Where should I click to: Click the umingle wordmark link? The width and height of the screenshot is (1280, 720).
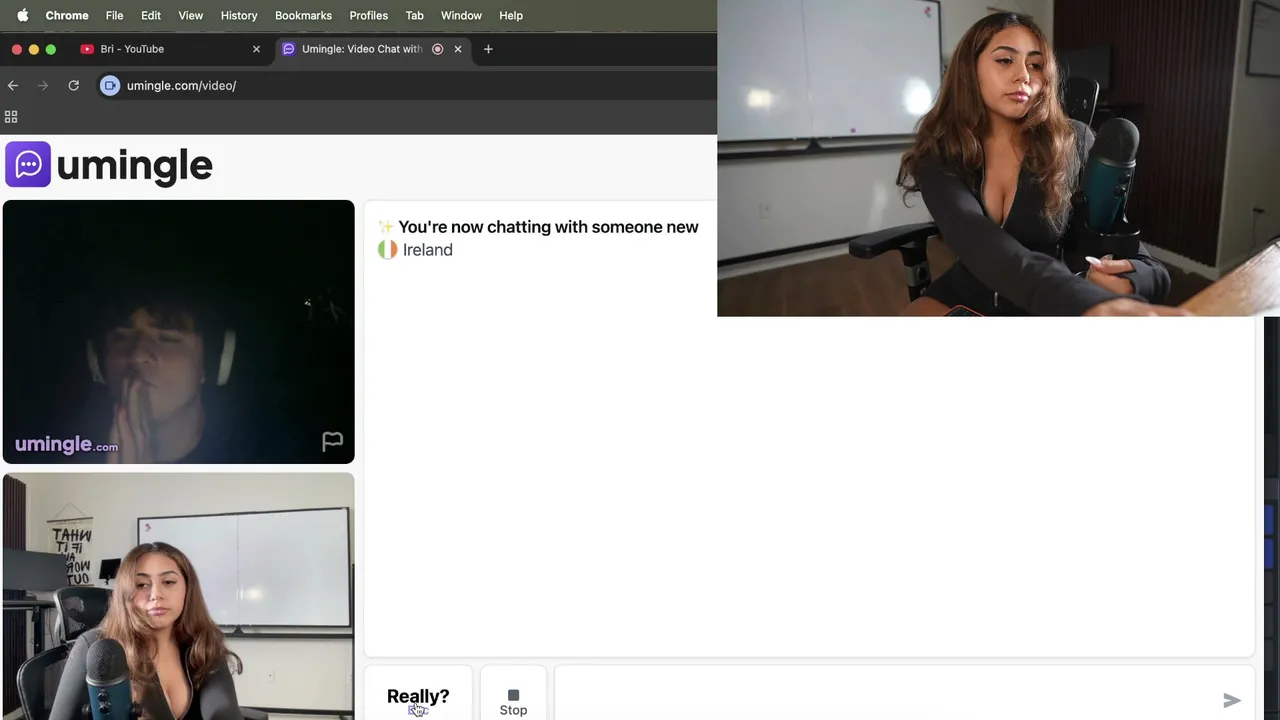pyautogui.click(x=135, y=165)
